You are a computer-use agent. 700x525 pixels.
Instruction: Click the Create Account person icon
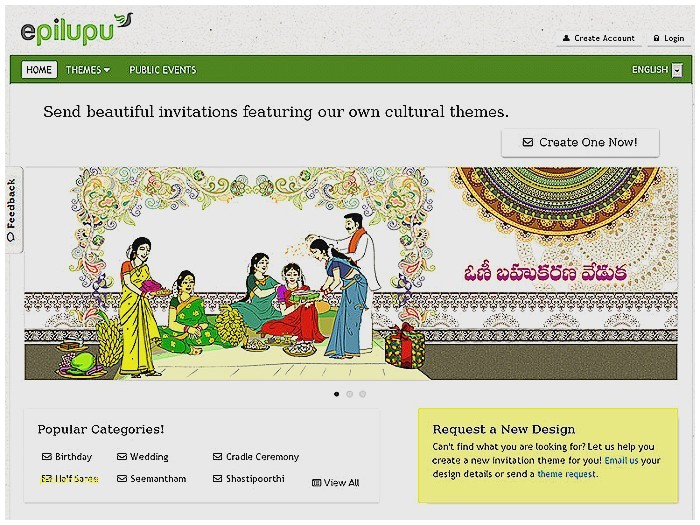click(566, 38)
